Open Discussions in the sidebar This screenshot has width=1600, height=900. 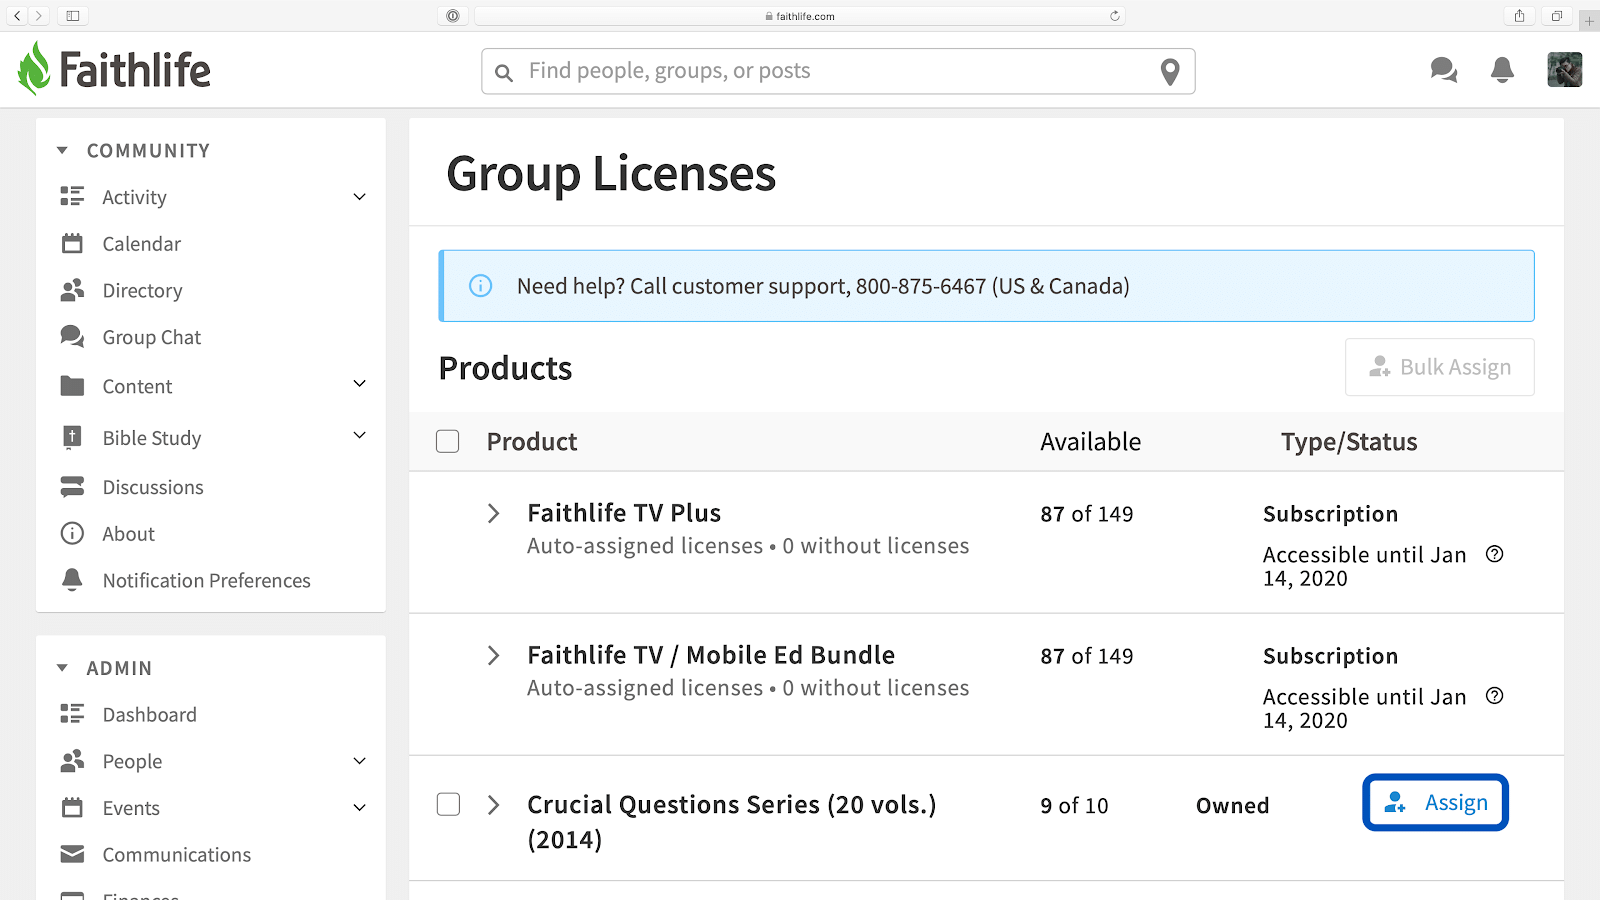[x=153, y=487]
